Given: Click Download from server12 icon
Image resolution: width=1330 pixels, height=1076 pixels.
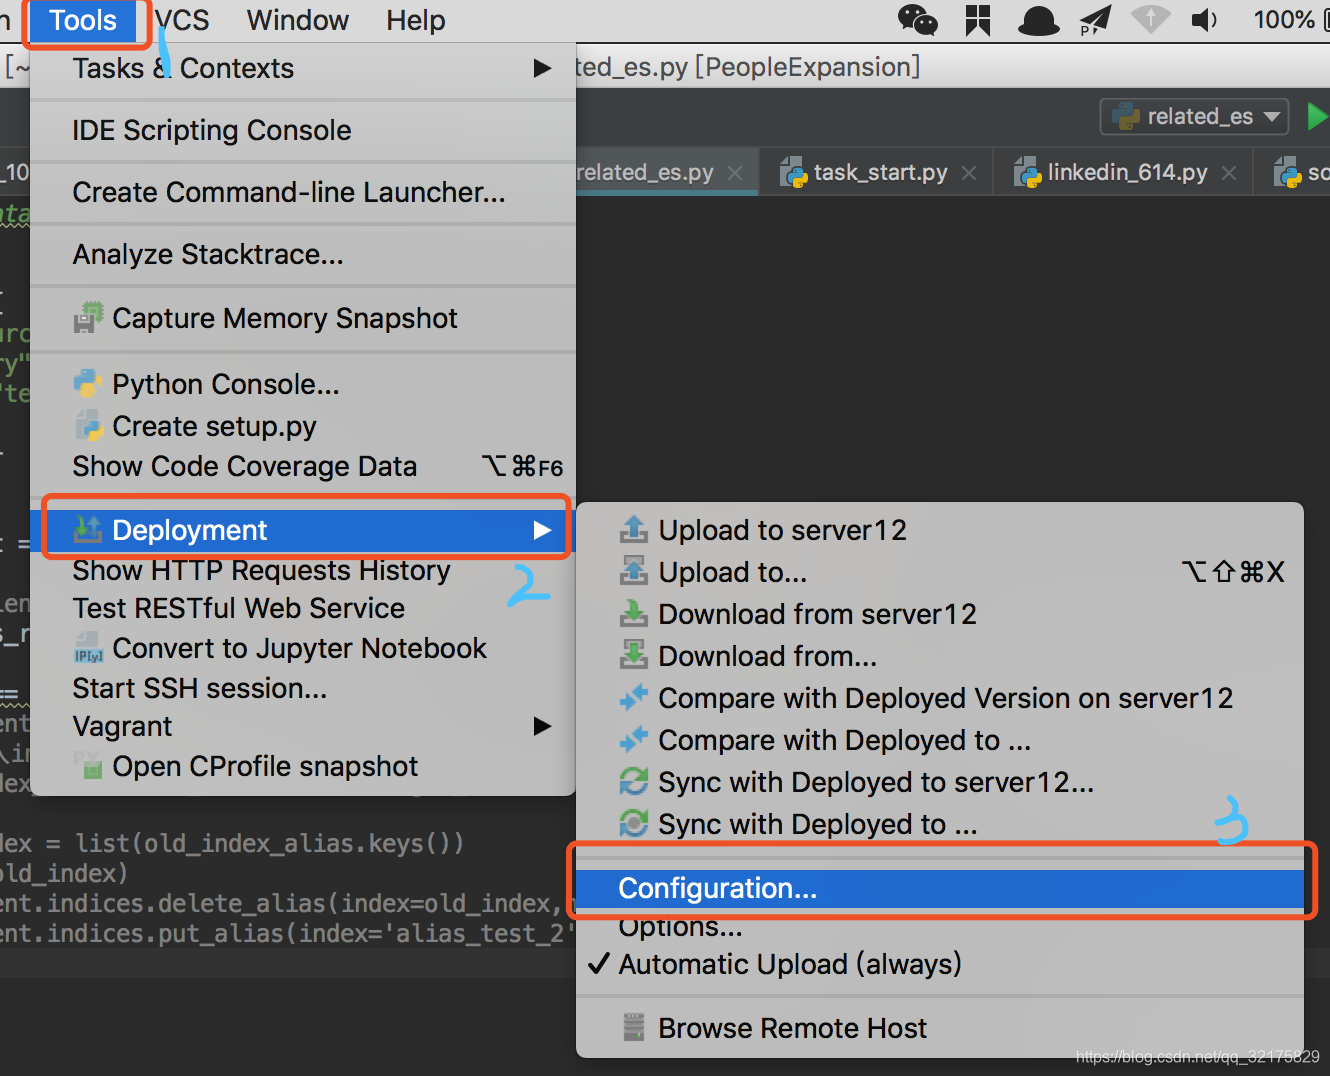Looking at the screenshot, I should point(634,613).
